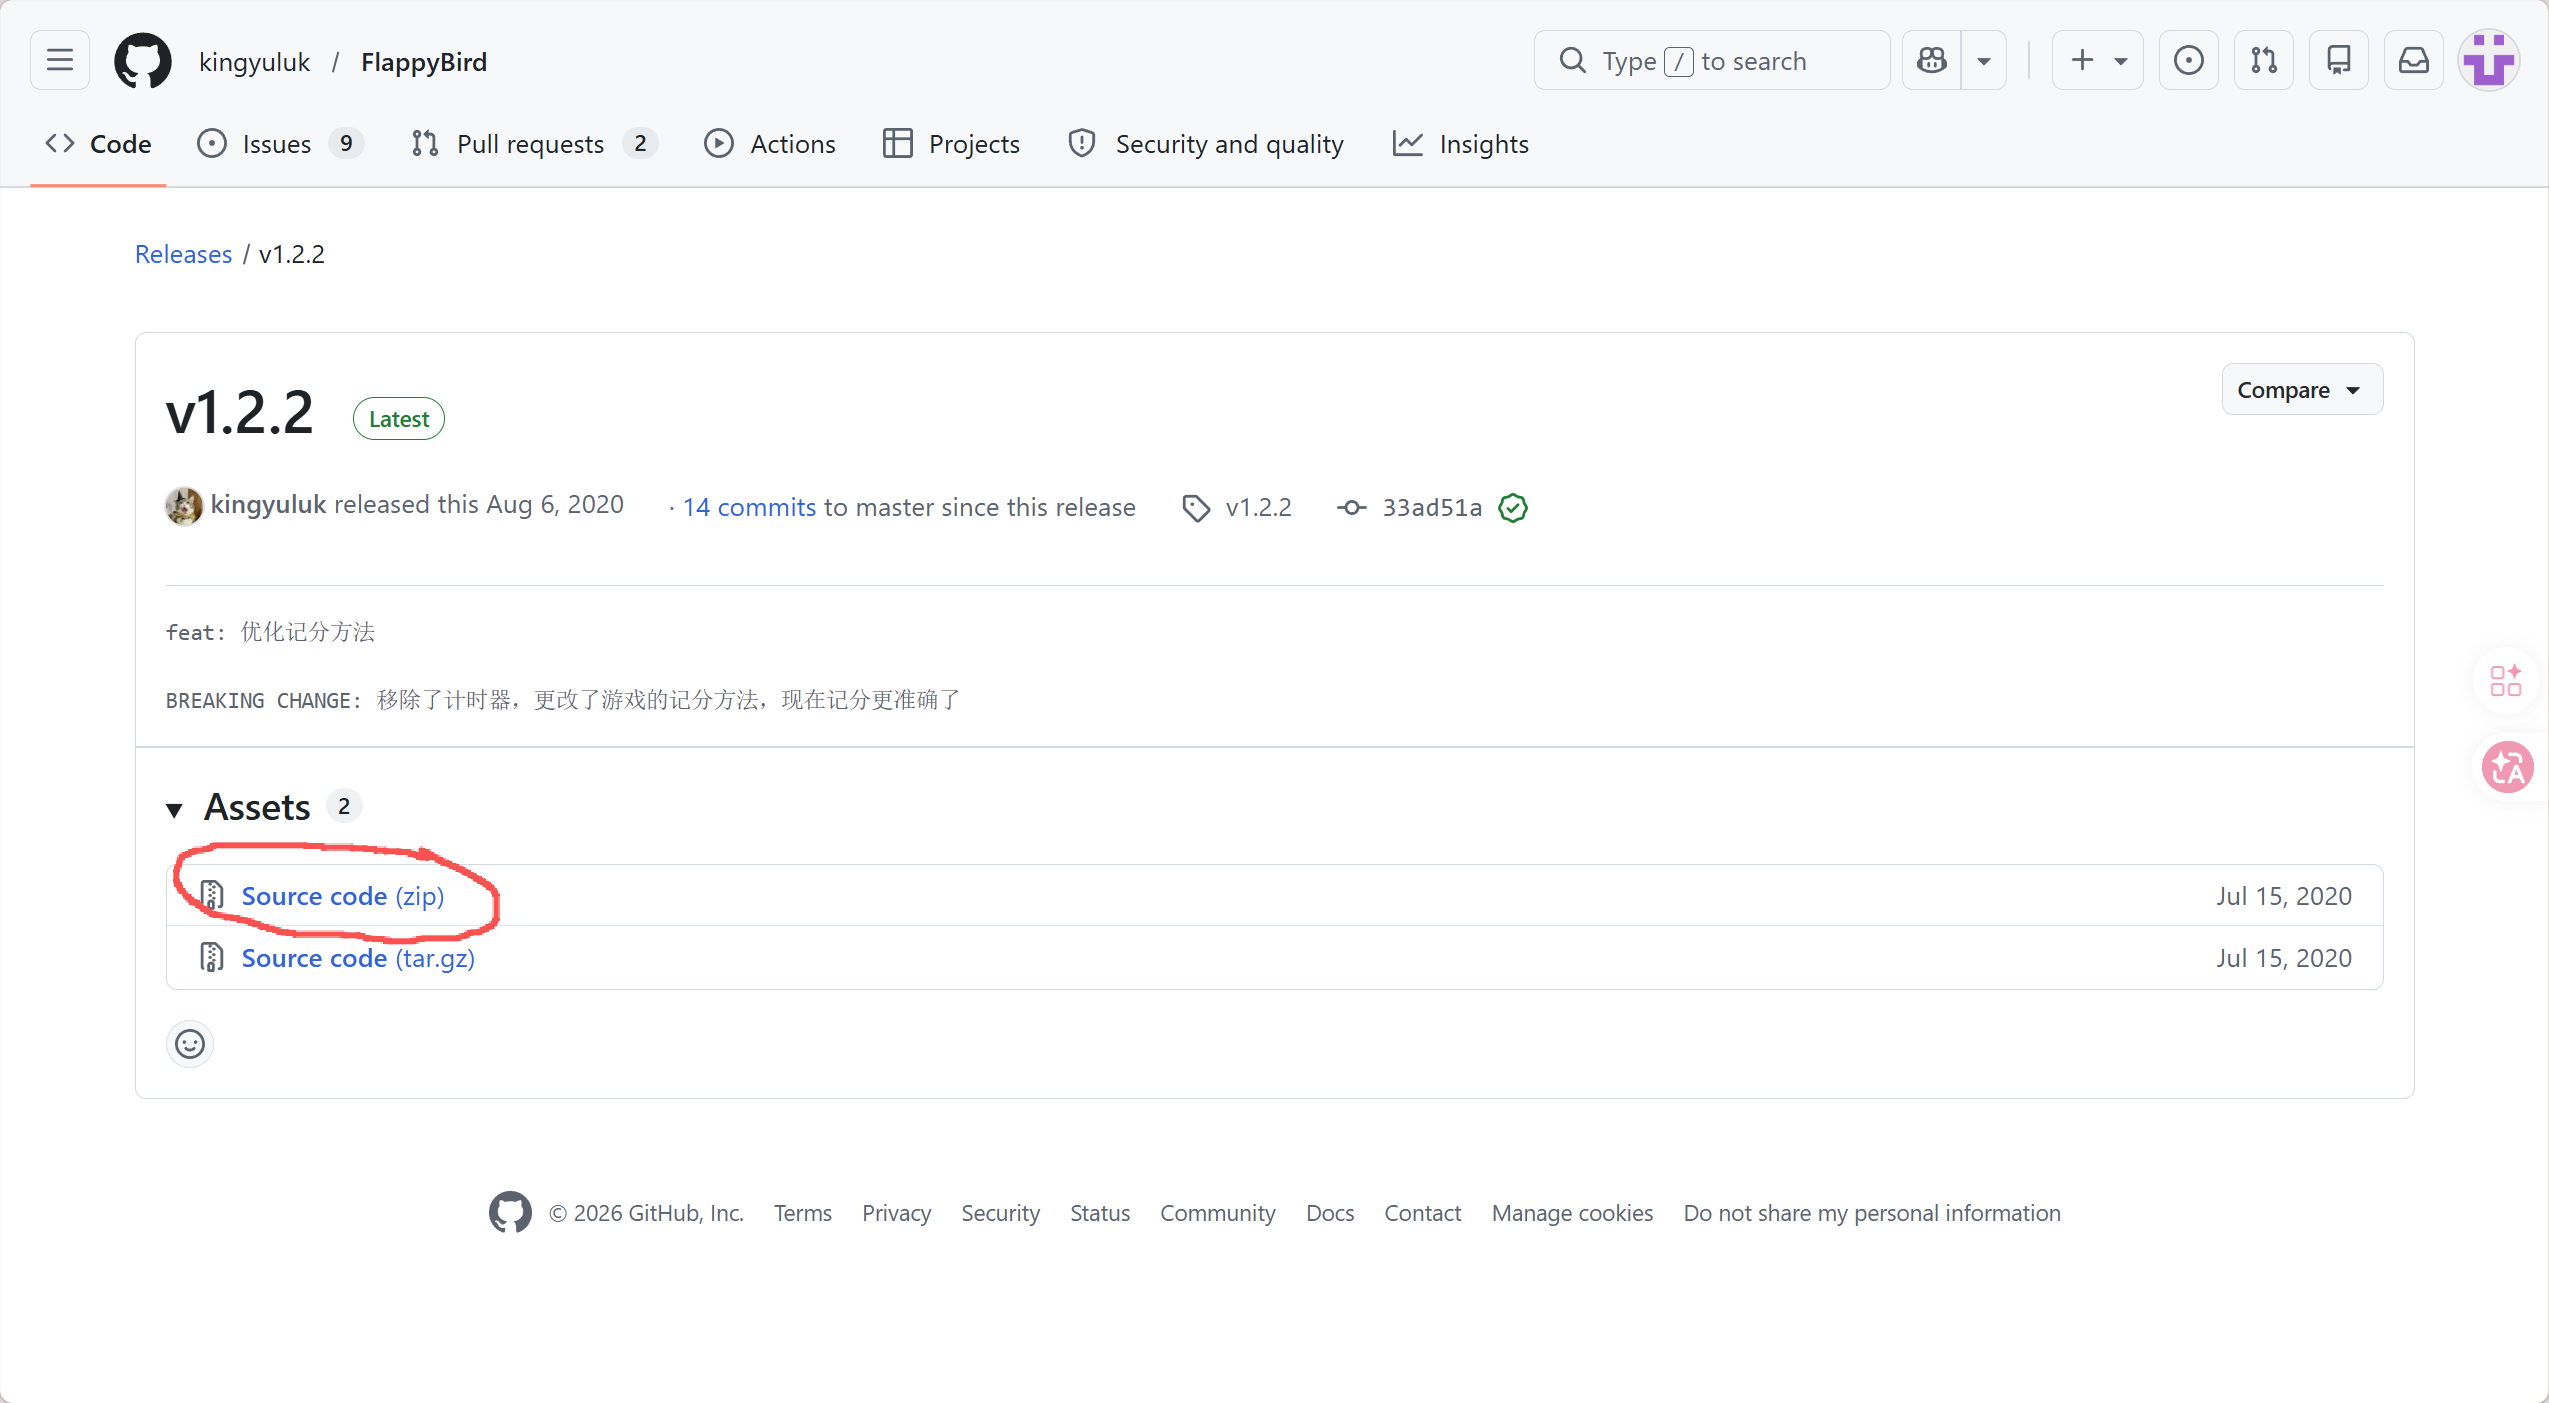Viewport: 2549px width, 1403px height.
Task: Open 14 commits link
Action: 749,507
